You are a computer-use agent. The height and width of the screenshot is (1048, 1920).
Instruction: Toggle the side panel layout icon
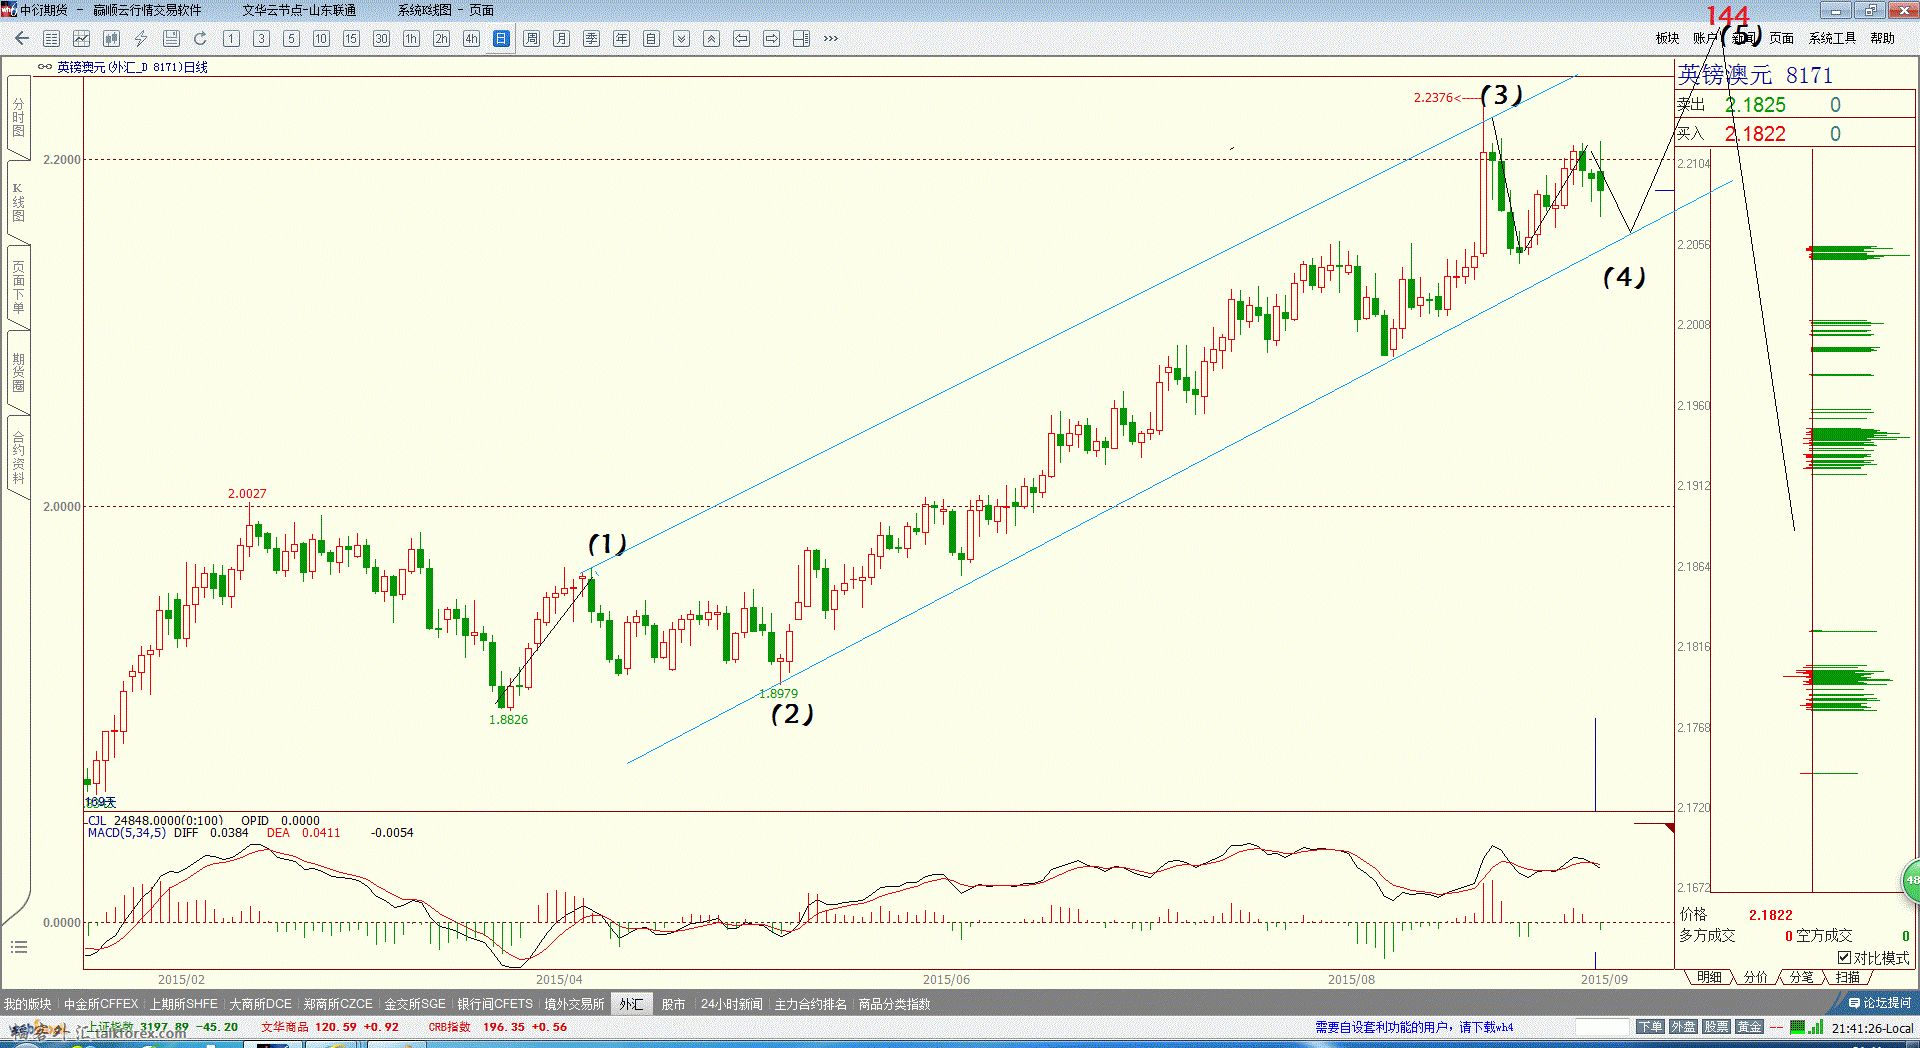[x=801, y=38]
